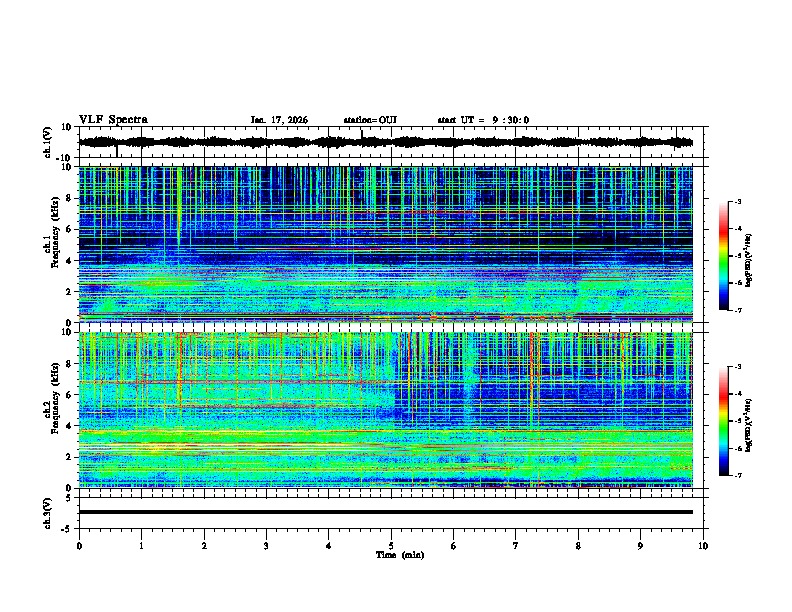Click the "2" kHz tick of ch.1 frequency axis

(70, 291)
